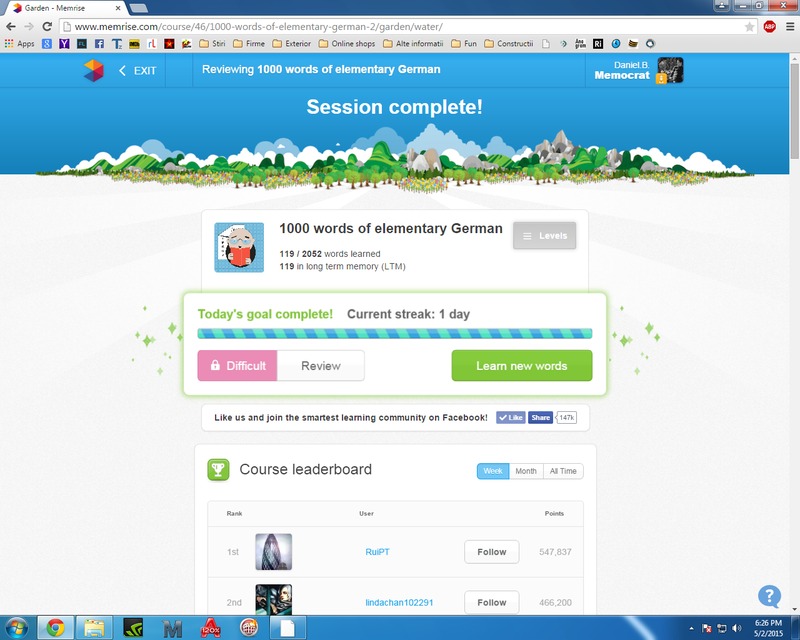Screen dimensions: 800x640
Task: Expand the Exterior bookmarks folder
Action: pyautogui.click(x=291, y=43)
